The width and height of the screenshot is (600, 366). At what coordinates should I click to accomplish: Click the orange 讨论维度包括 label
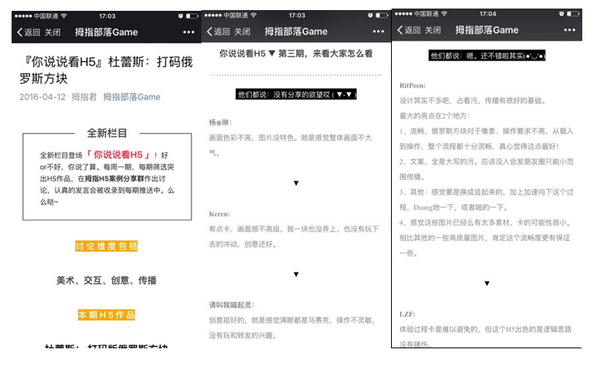tap(106, 246)
